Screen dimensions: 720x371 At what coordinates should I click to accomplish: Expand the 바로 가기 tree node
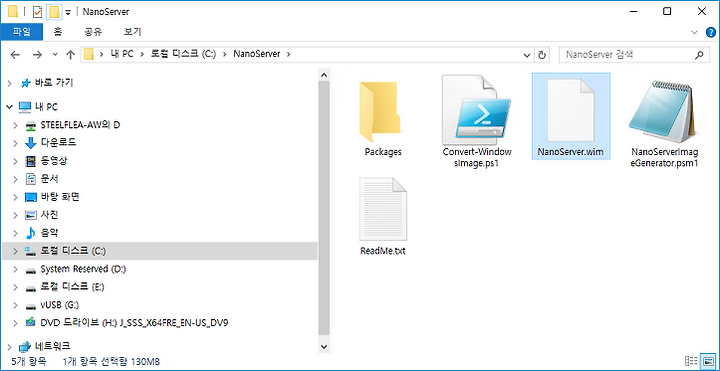[x=10, y=84]
